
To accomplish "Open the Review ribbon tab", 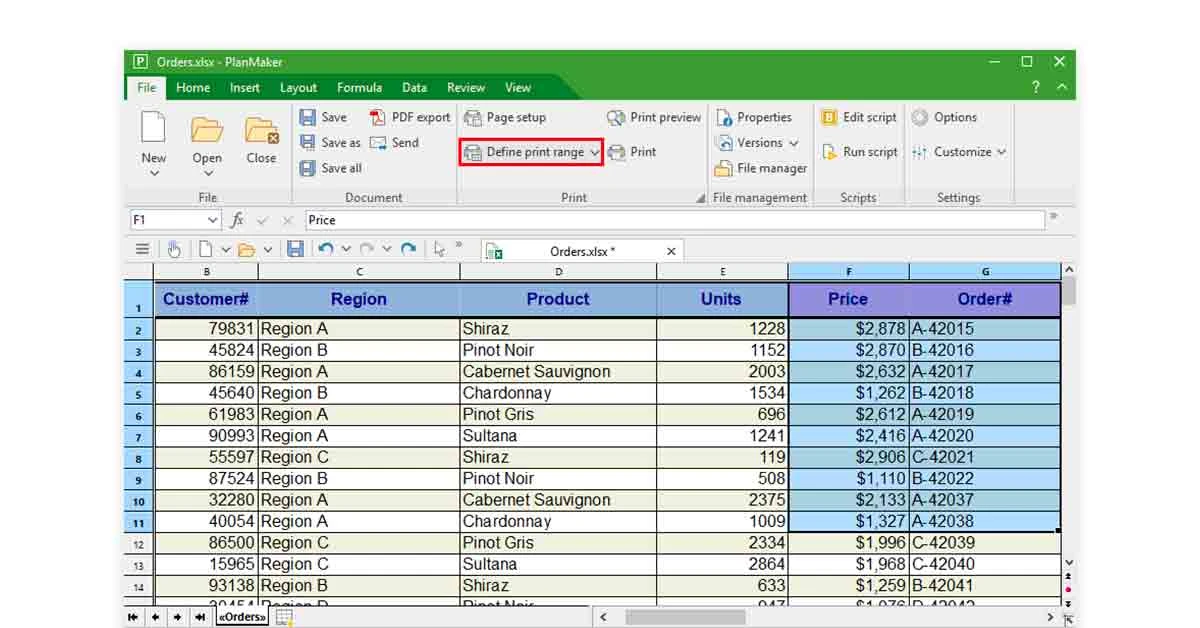I will pyautogui.click(x=465, y=87).
